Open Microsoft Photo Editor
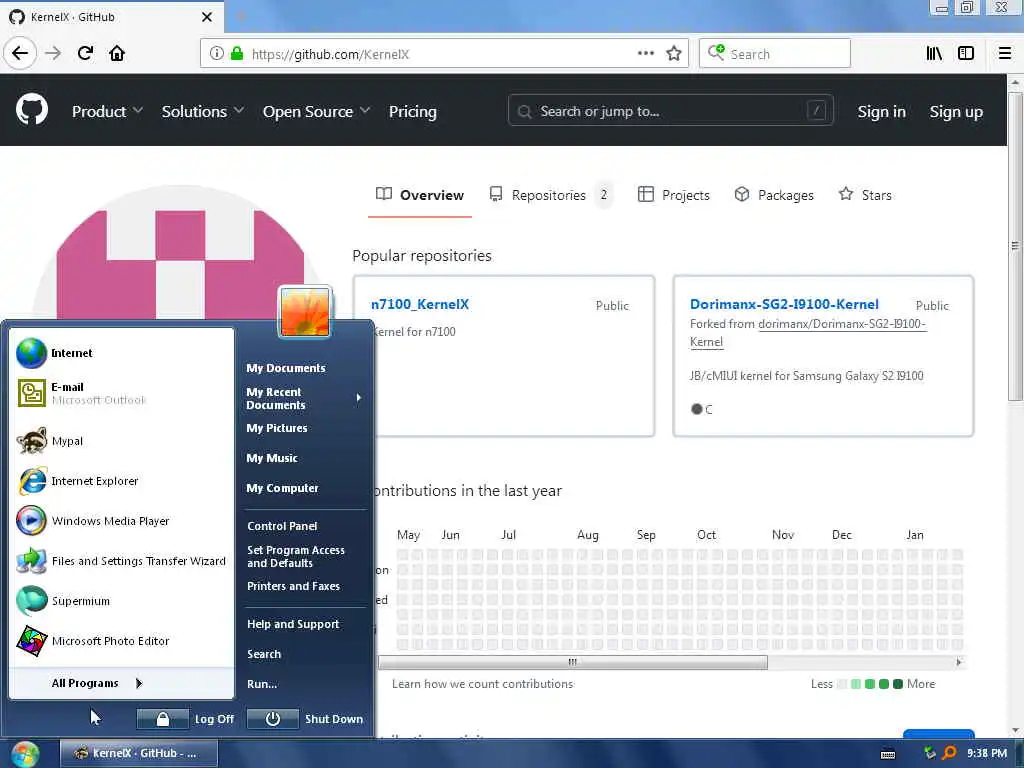The image size is (1024, 768). tap(121, 641)
